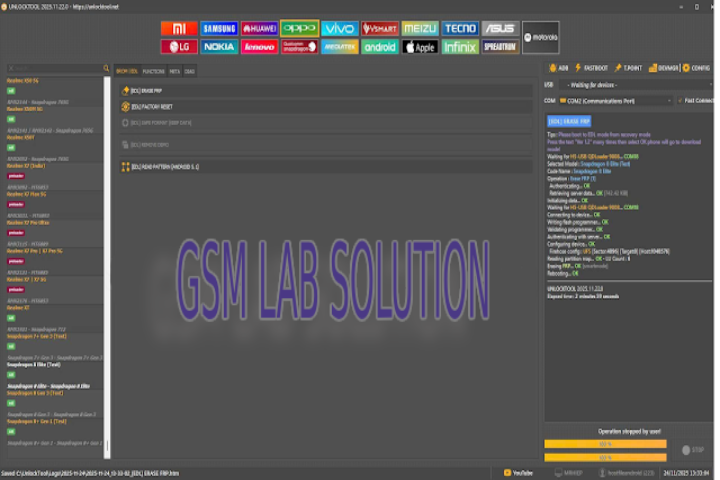Pick the Apple brand icon
720x480 pixels.
tap(420, 46)
